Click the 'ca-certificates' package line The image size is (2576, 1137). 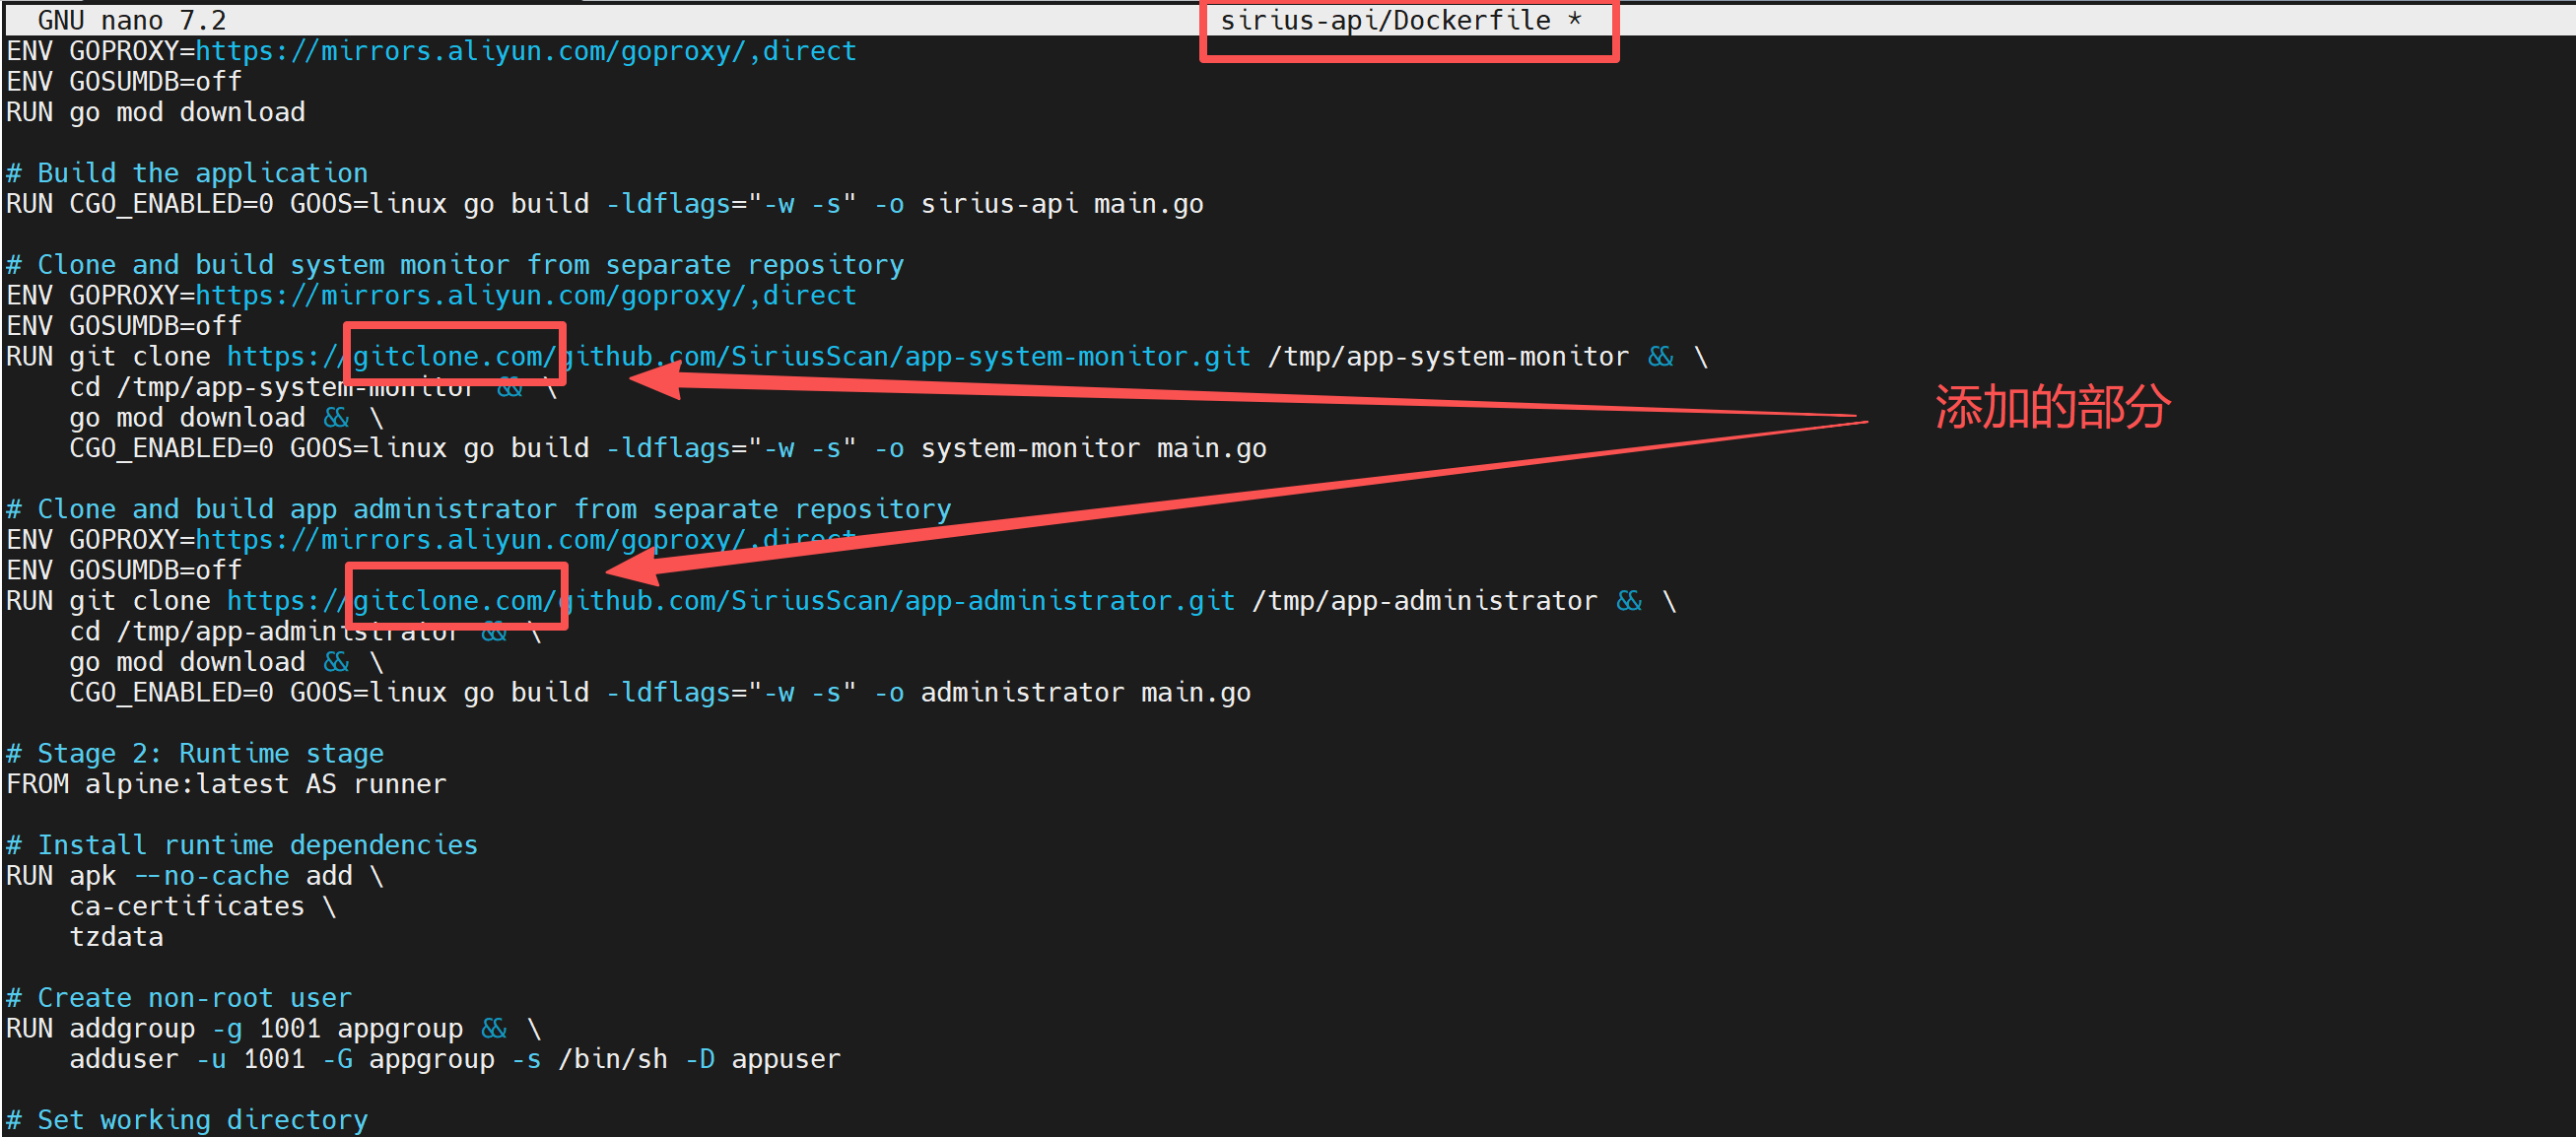coord(187,906)
